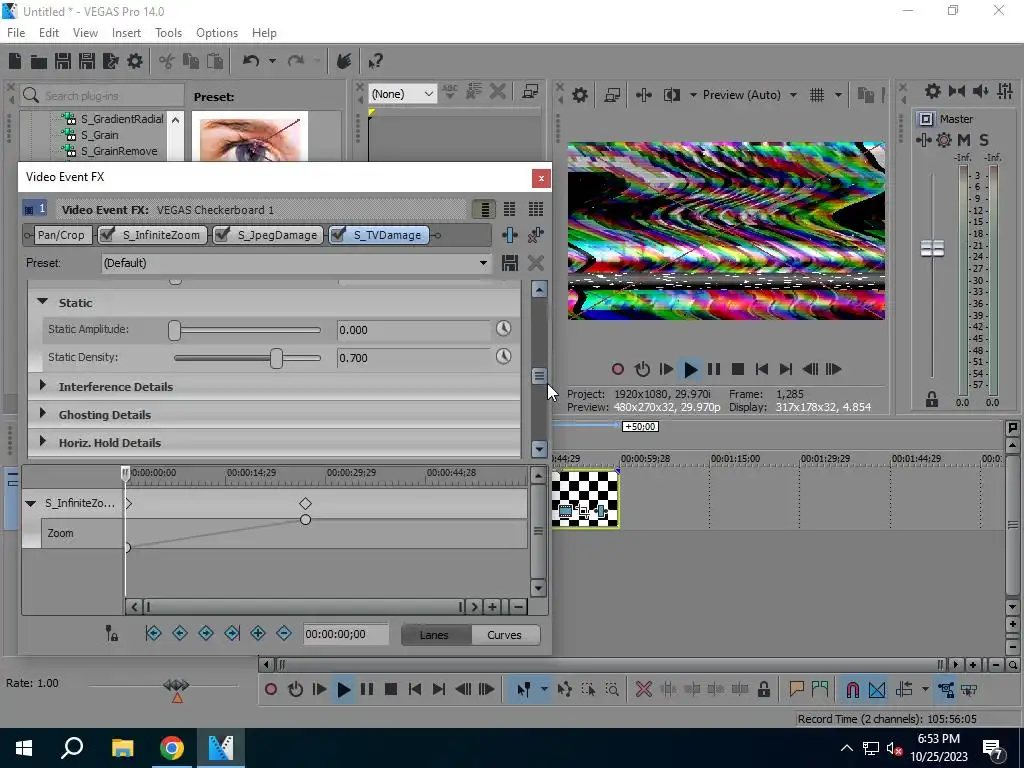Click checkerboard event thumbnail on timeline
Image resolution: width=1024 pixels, height=768 pixels.
tap(584, 500)
